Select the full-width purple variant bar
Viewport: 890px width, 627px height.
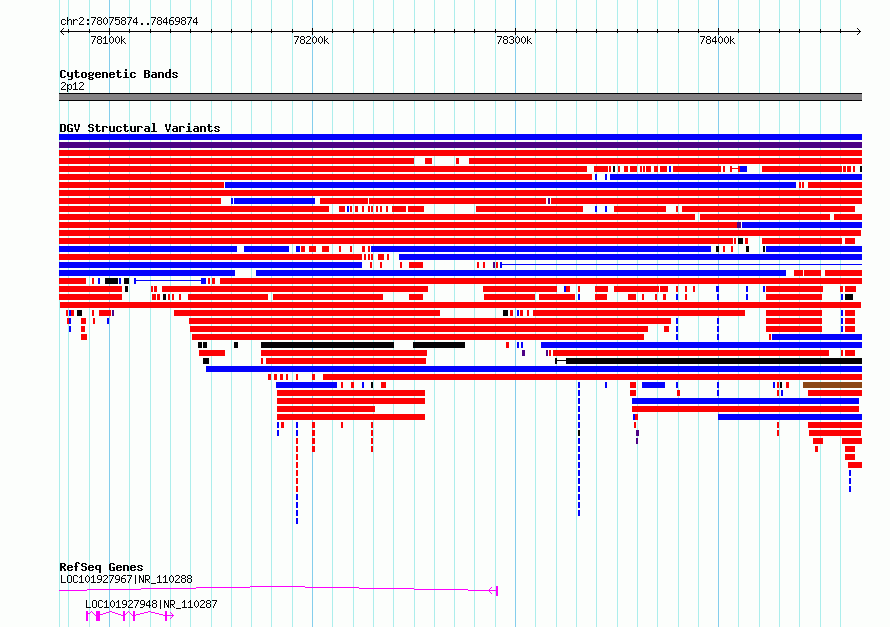coord(460,145)
